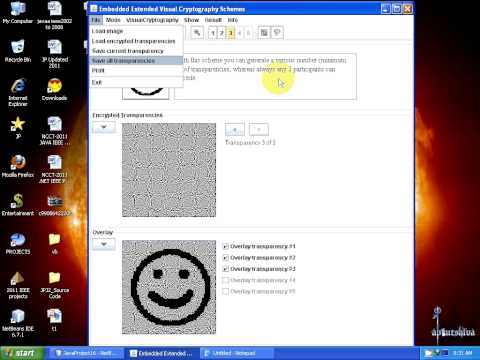Toggle the disabled Overlay transparency #5 checkbox
480x360 pixels.
pos(225,292)
